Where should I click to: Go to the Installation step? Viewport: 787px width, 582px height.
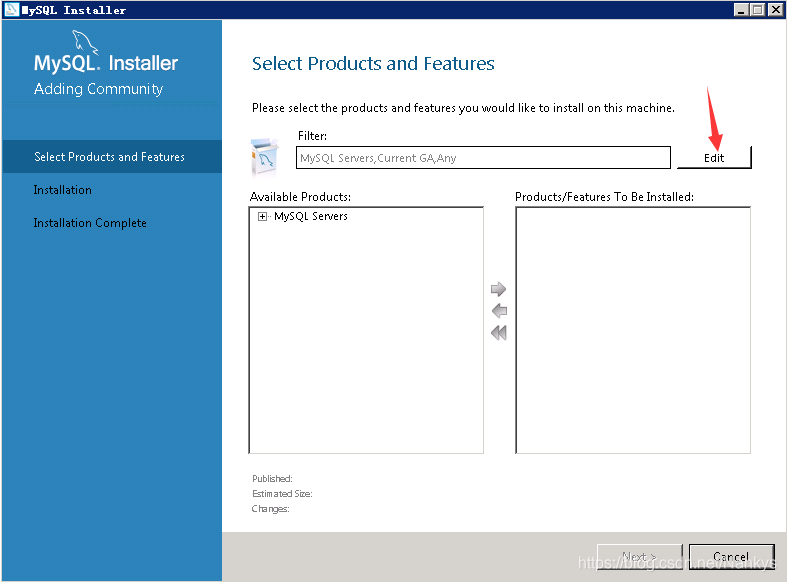(63, 190)
